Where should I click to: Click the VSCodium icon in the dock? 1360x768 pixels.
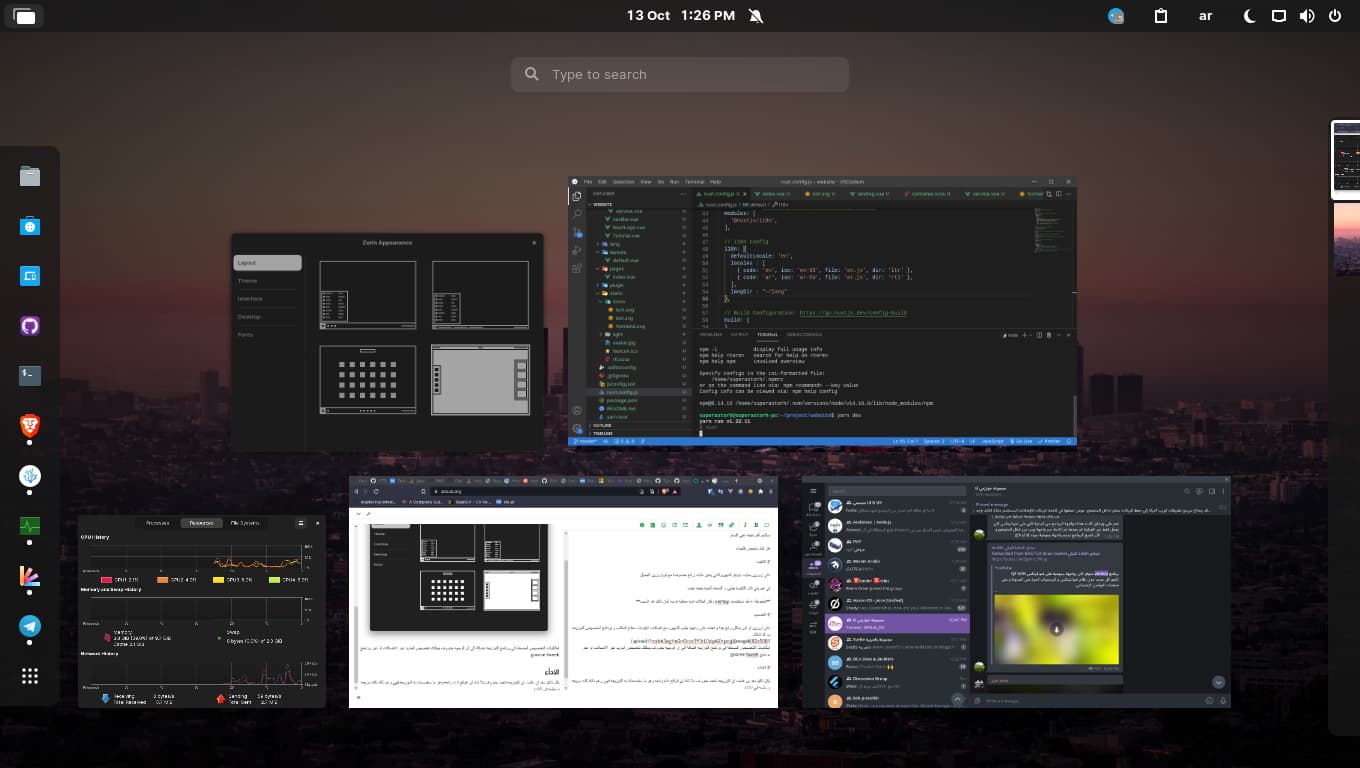(x=30, y=476)
